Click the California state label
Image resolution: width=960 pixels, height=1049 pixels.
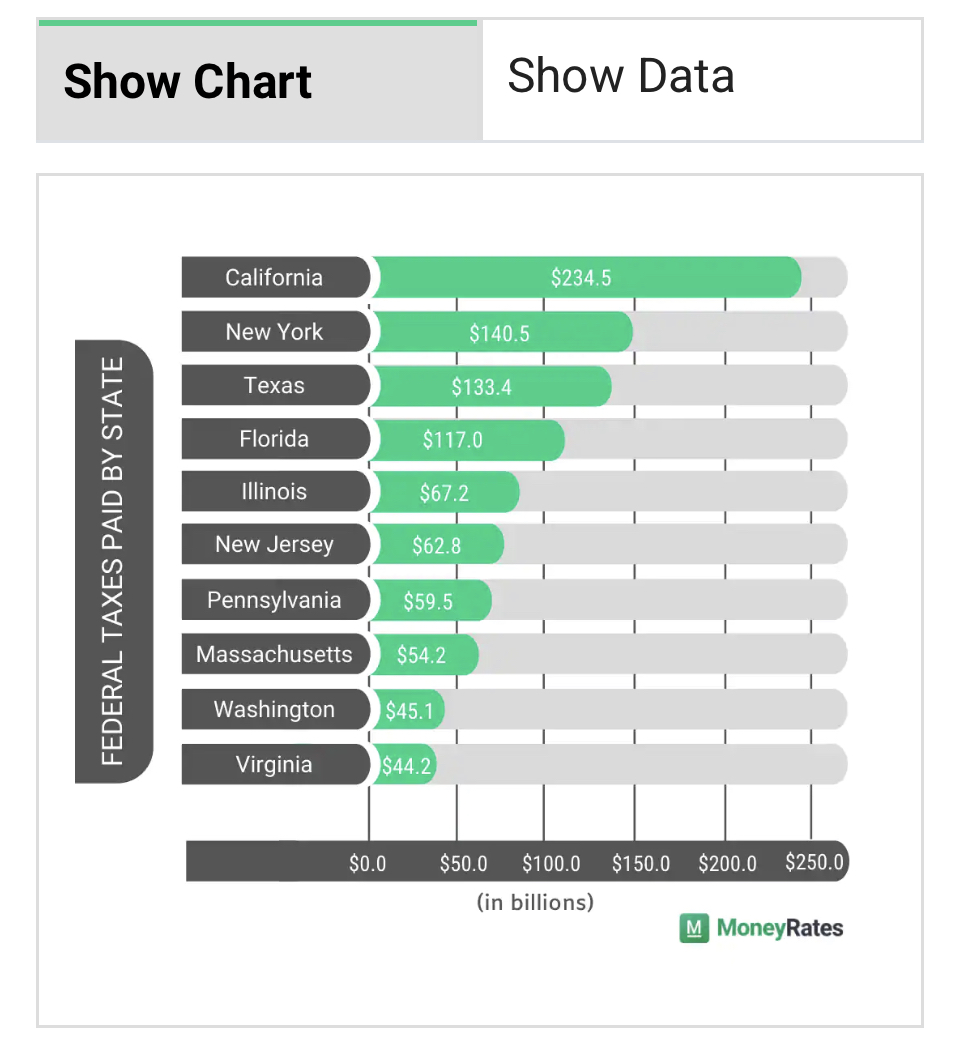(275, 278)
